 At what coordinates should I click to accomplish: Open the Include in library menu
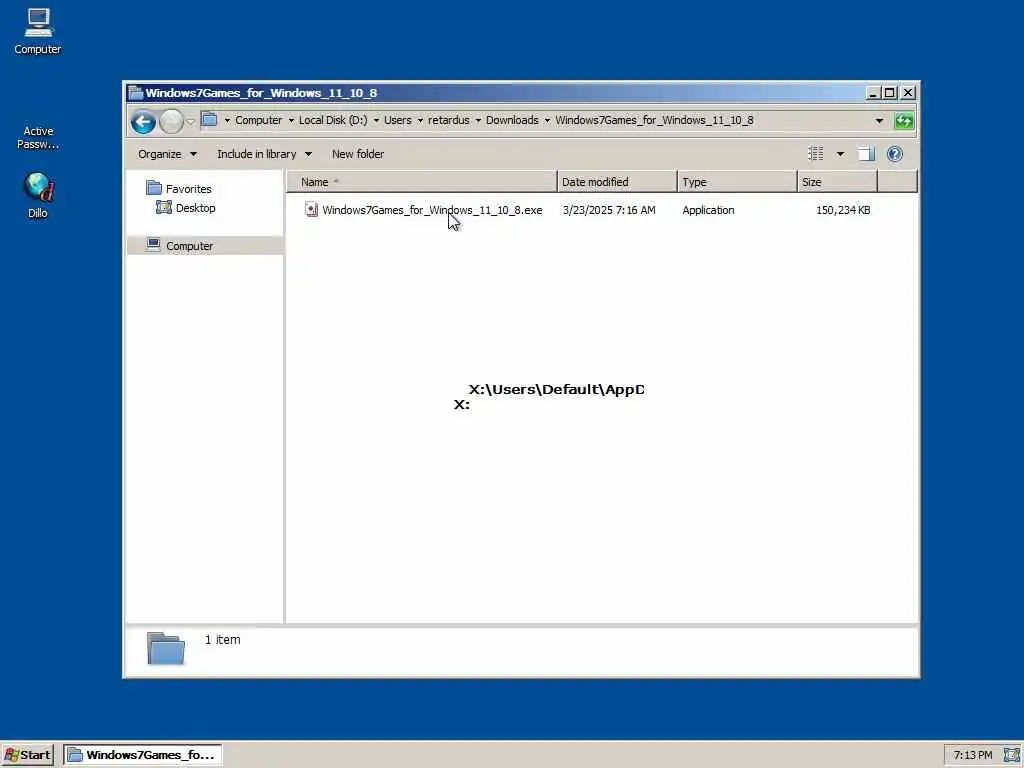click(x=264, y=154)
